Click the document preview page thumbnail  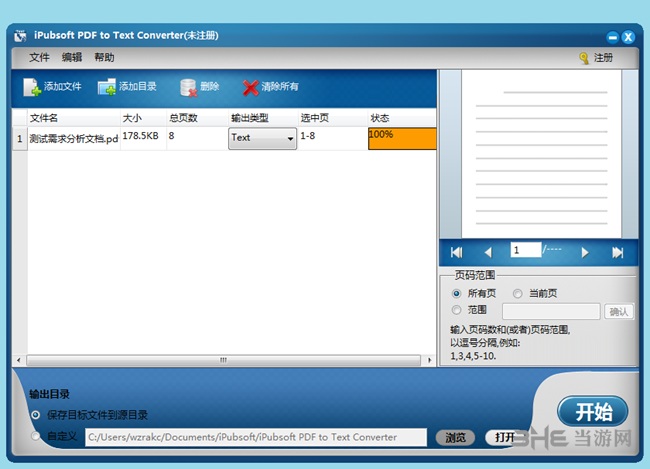(541, 154)
